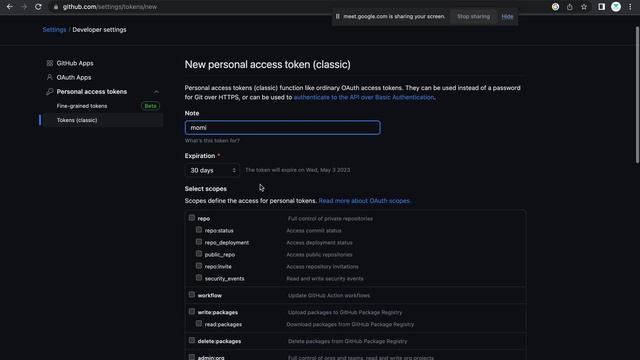This screenshot has width=640, height=360.
Task: Reload the page with the refresh icon
Action: coord(38,7)
